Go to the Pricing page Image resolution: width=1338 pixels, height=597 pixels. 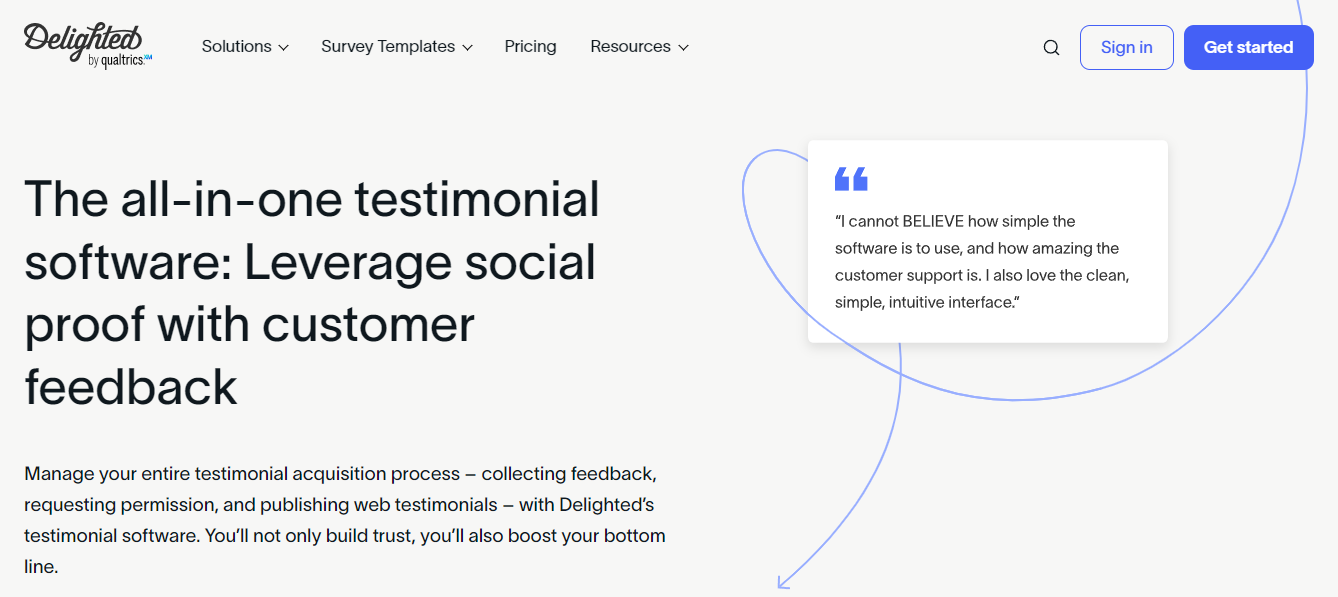click(530, 46)
